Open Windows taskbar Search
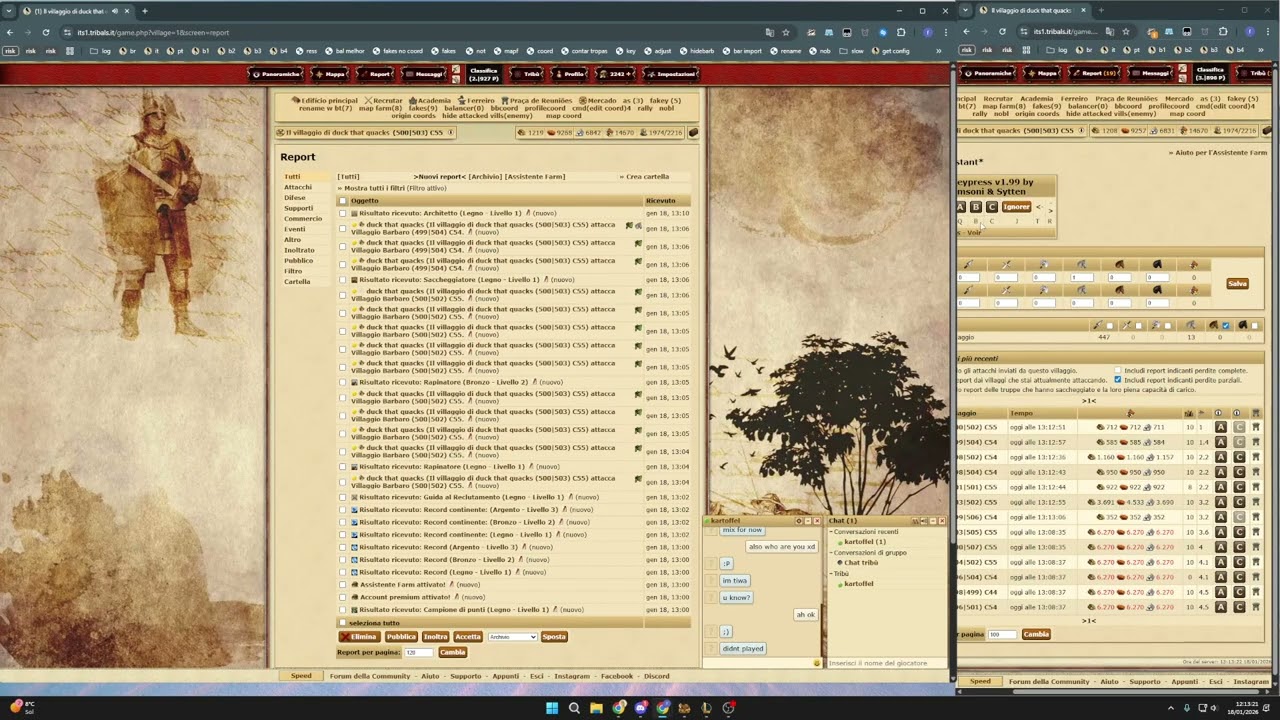This screenshot has height=720, width=1280. (x=574, y=708)
